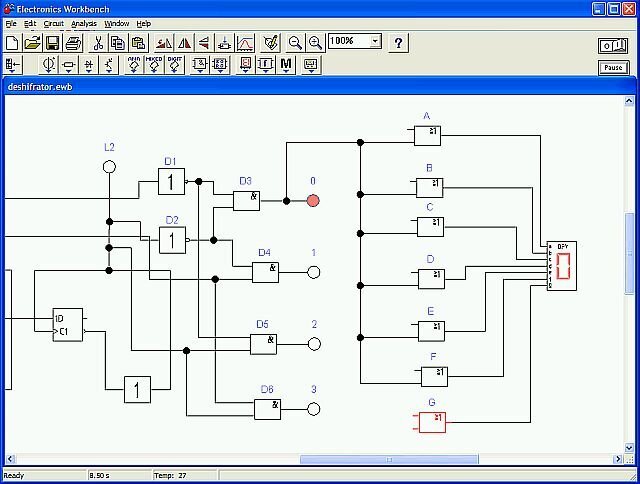Display the analysis graphs
Viewport: 640px width, 484px height.
click(x=245, y=42)
